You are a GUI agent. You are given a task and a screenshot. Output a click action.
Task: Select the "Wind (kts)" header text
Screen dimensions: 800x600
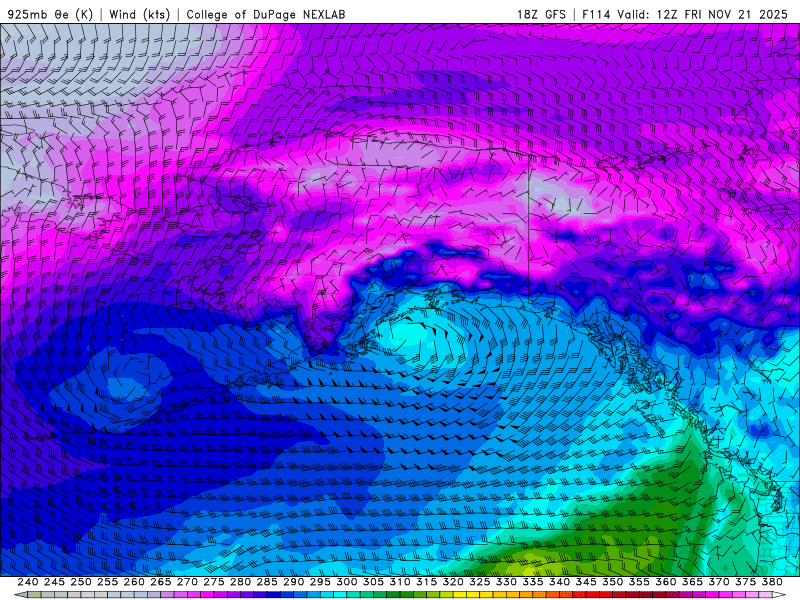pyautogui.click(x=140, y=14)
